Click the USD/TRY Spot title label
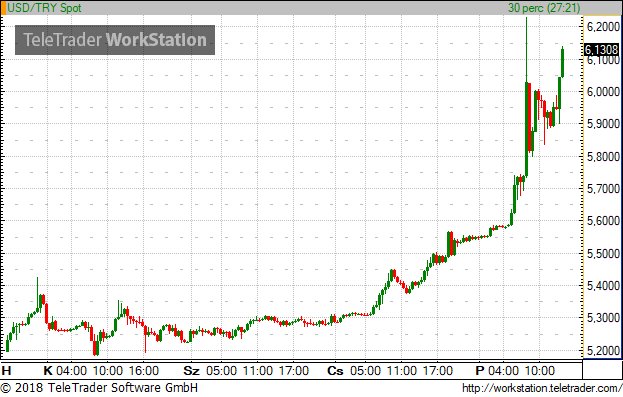Screen dimensions: 623x397 44,8
